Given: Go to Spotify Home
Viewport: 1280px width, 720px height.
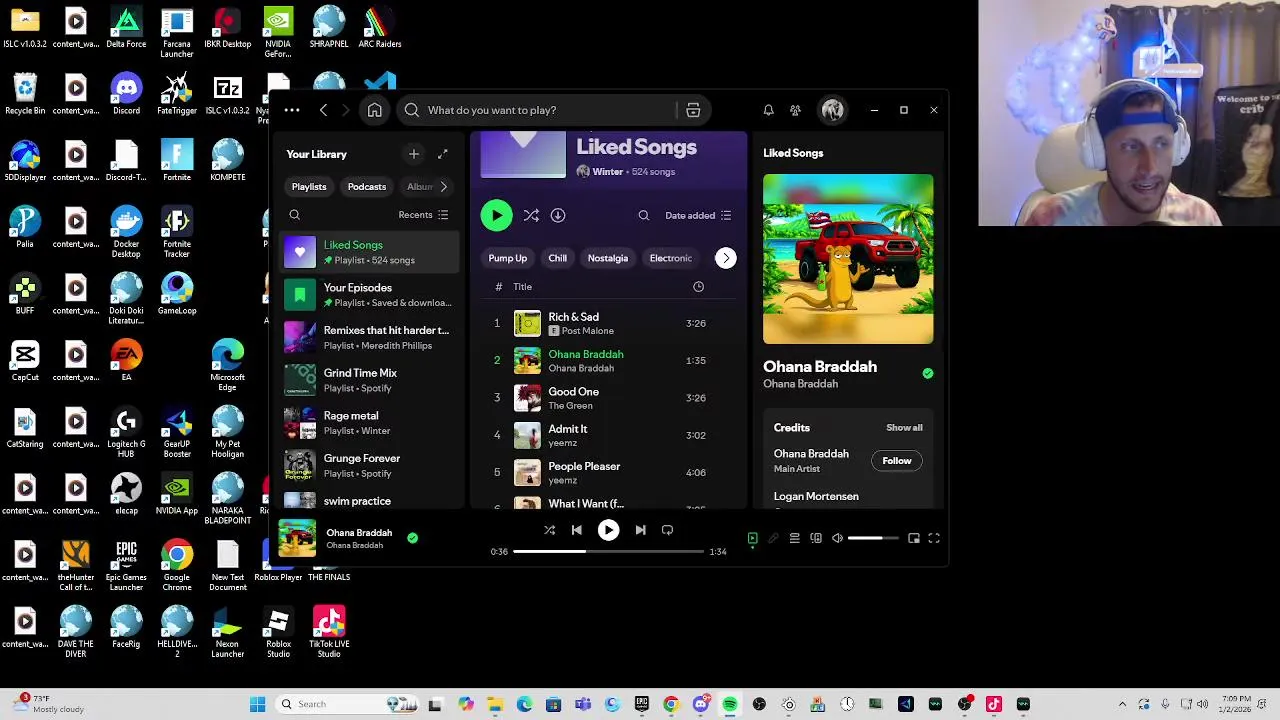Looking at the screenshot, I should [374, 110].
